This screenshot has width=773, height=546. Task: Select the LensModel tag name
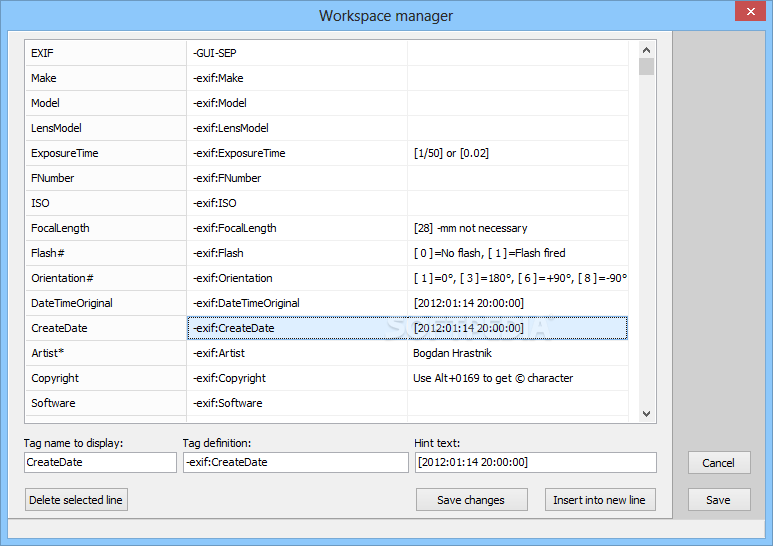105,128
